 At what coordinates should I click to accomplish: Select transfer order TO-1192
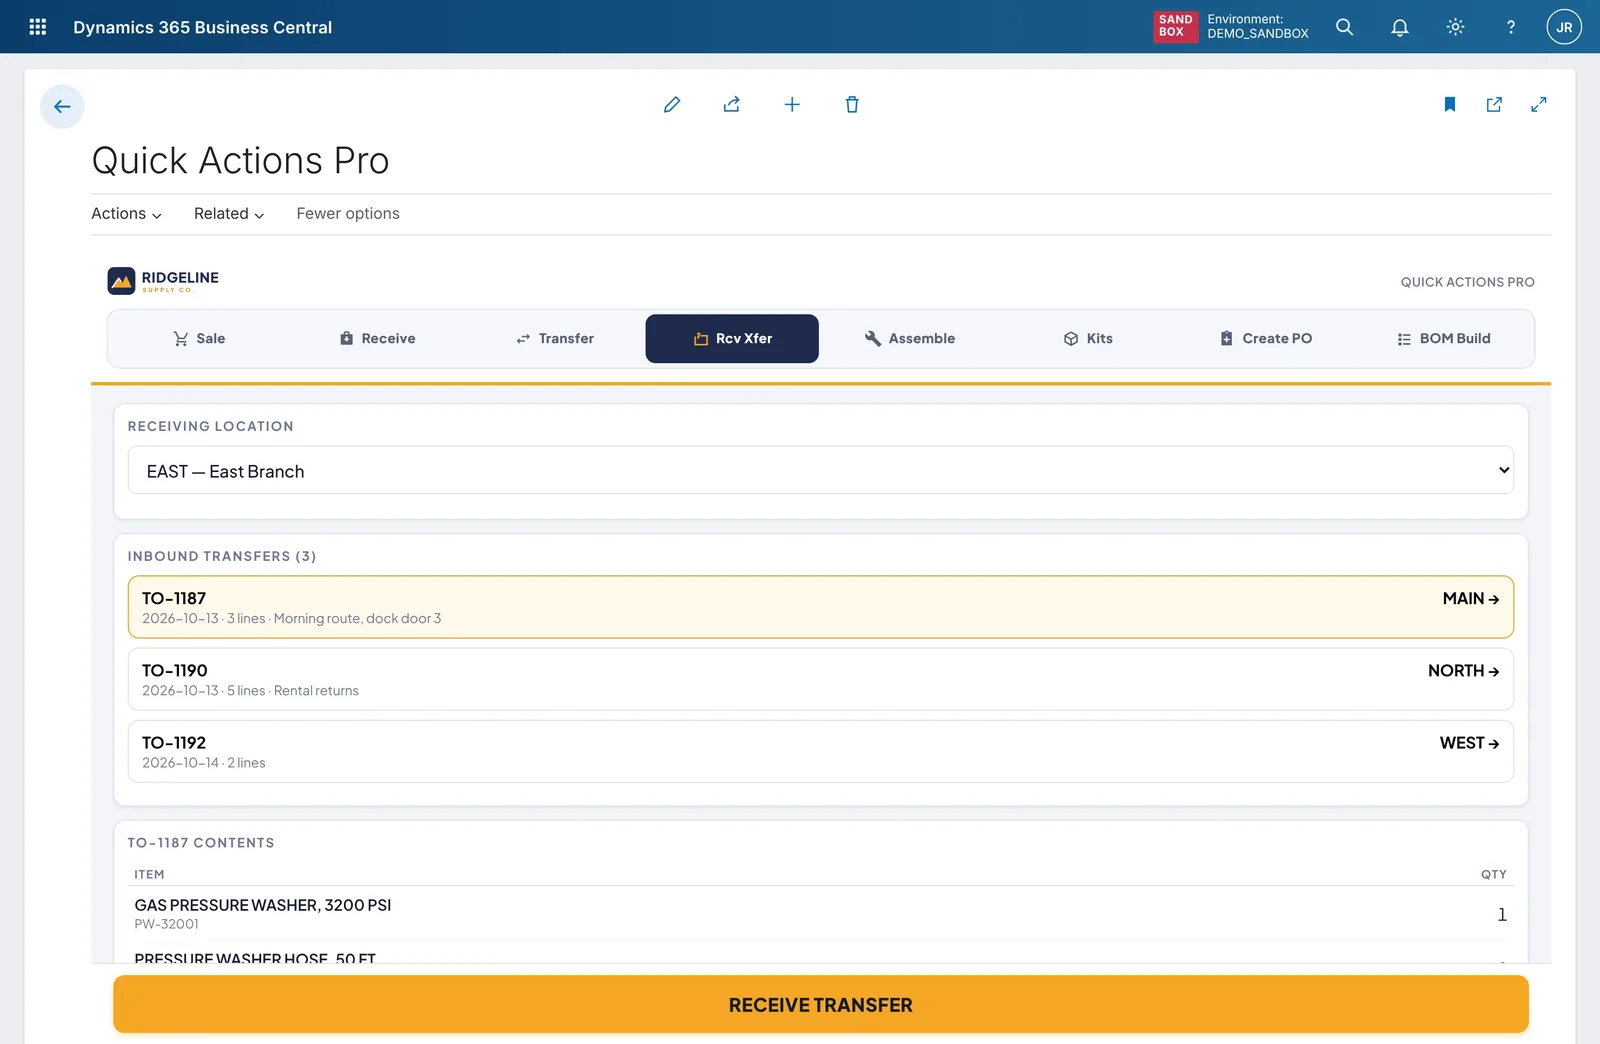(x=820, y=751)
